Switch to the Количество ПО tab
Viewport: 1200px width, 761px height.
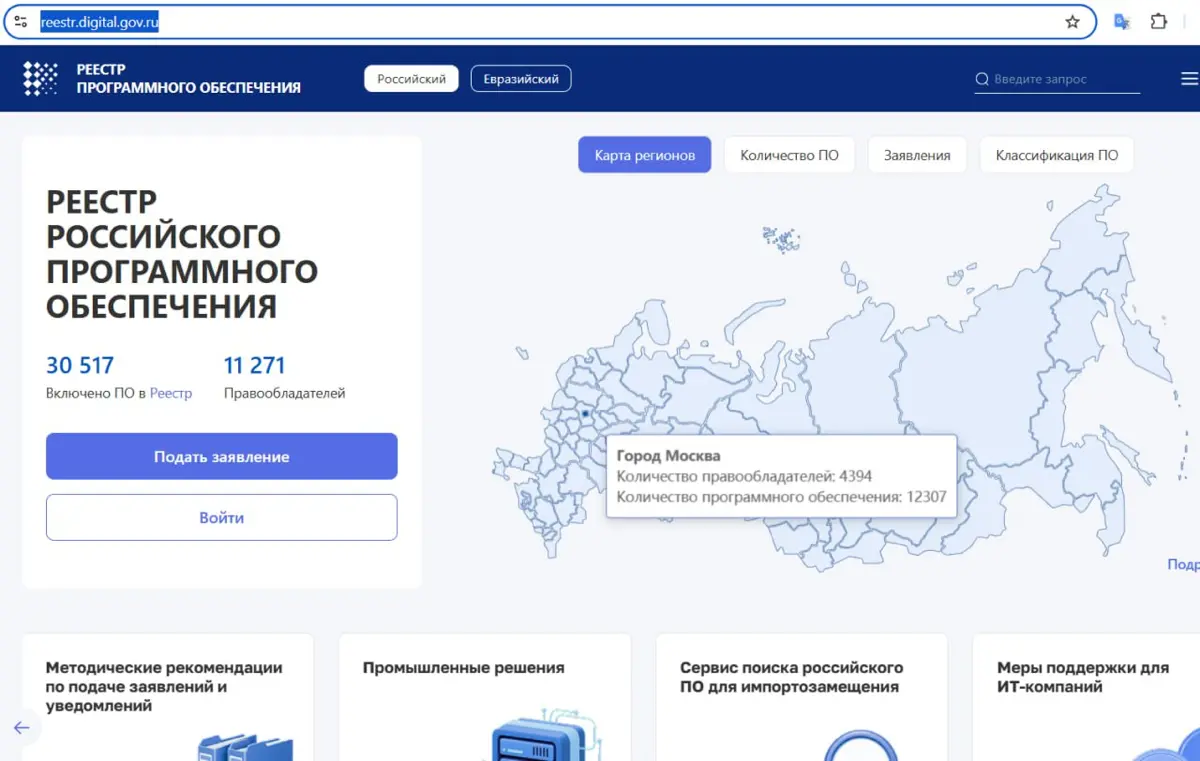tap(789, 155)
